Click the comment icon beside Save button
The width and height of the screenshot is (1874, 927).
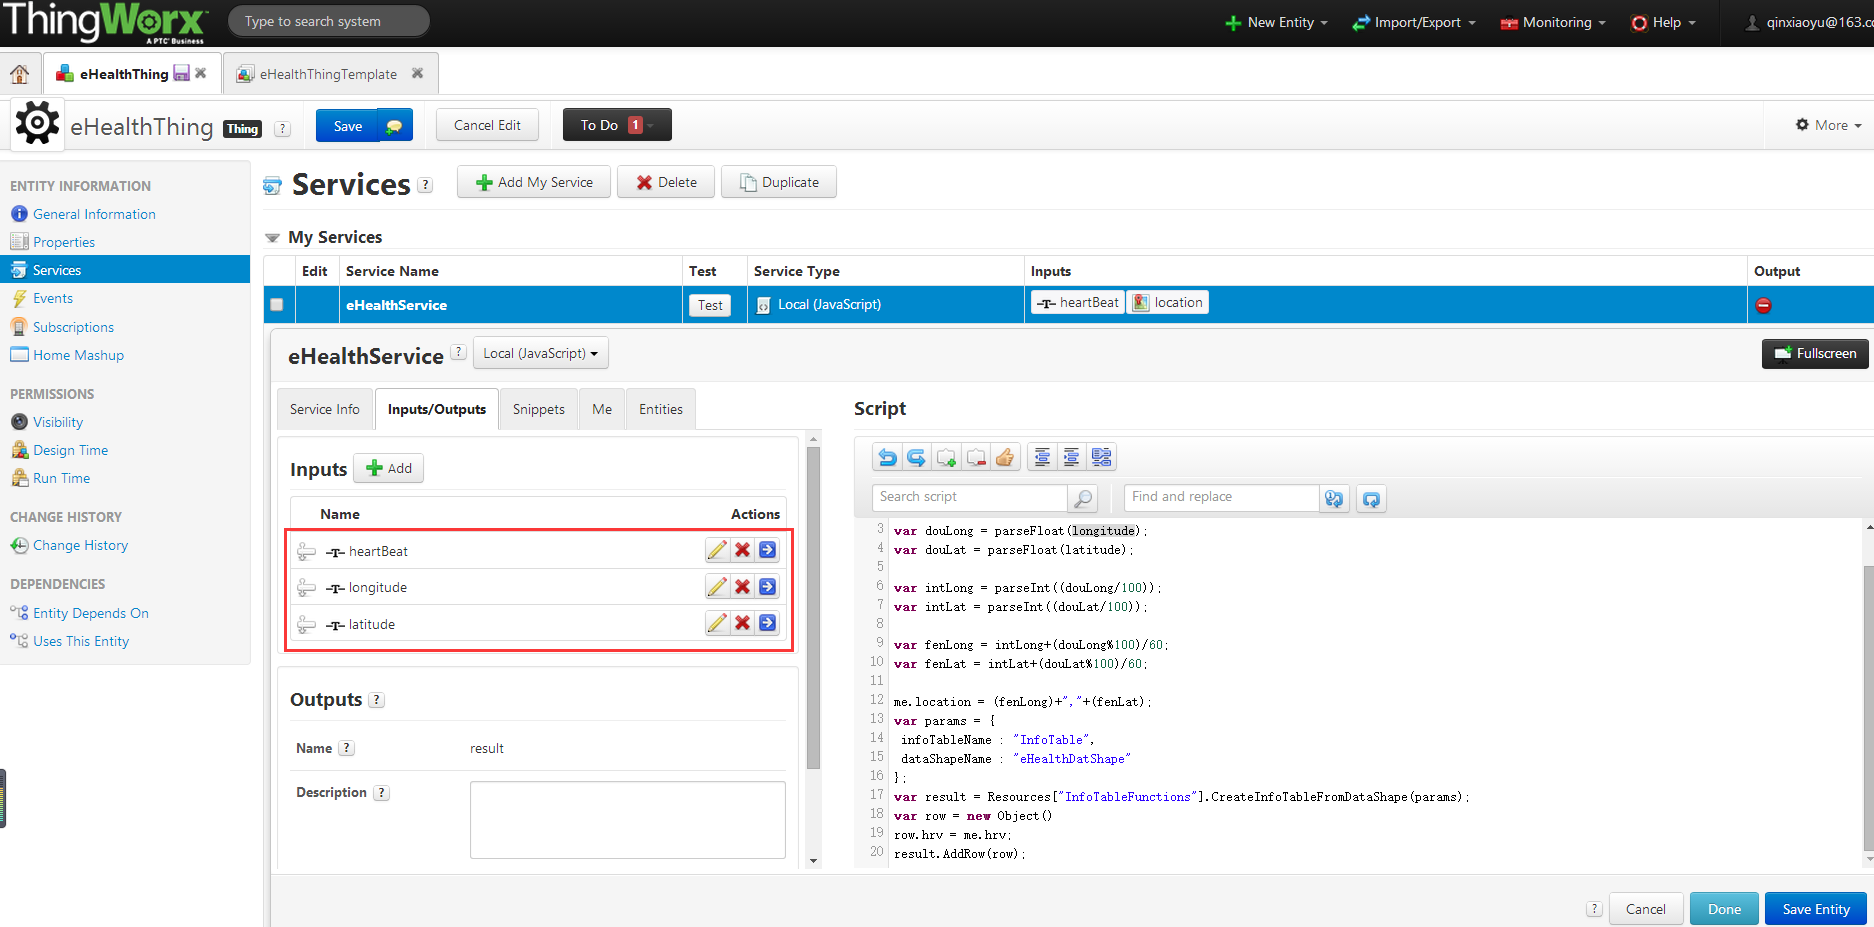pos(394,126)
